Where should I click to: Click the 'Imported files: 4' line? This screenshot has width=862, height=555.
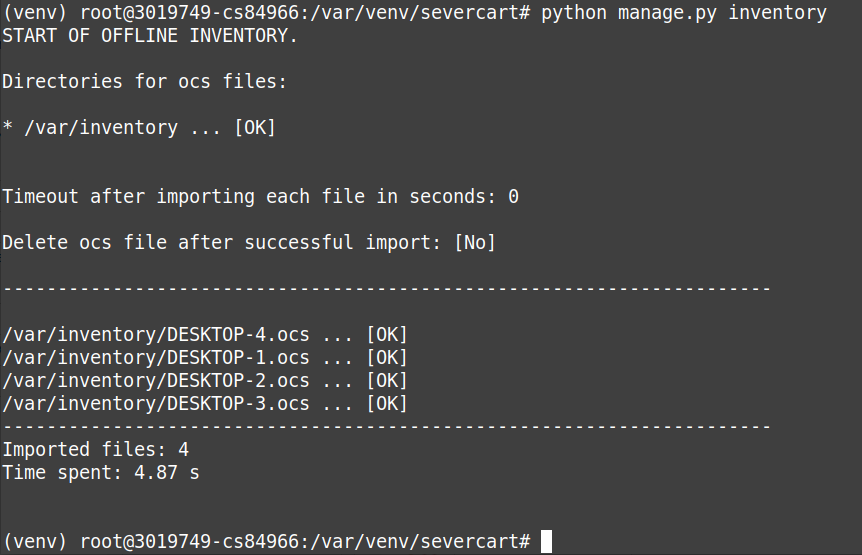(x=96, y=449)
